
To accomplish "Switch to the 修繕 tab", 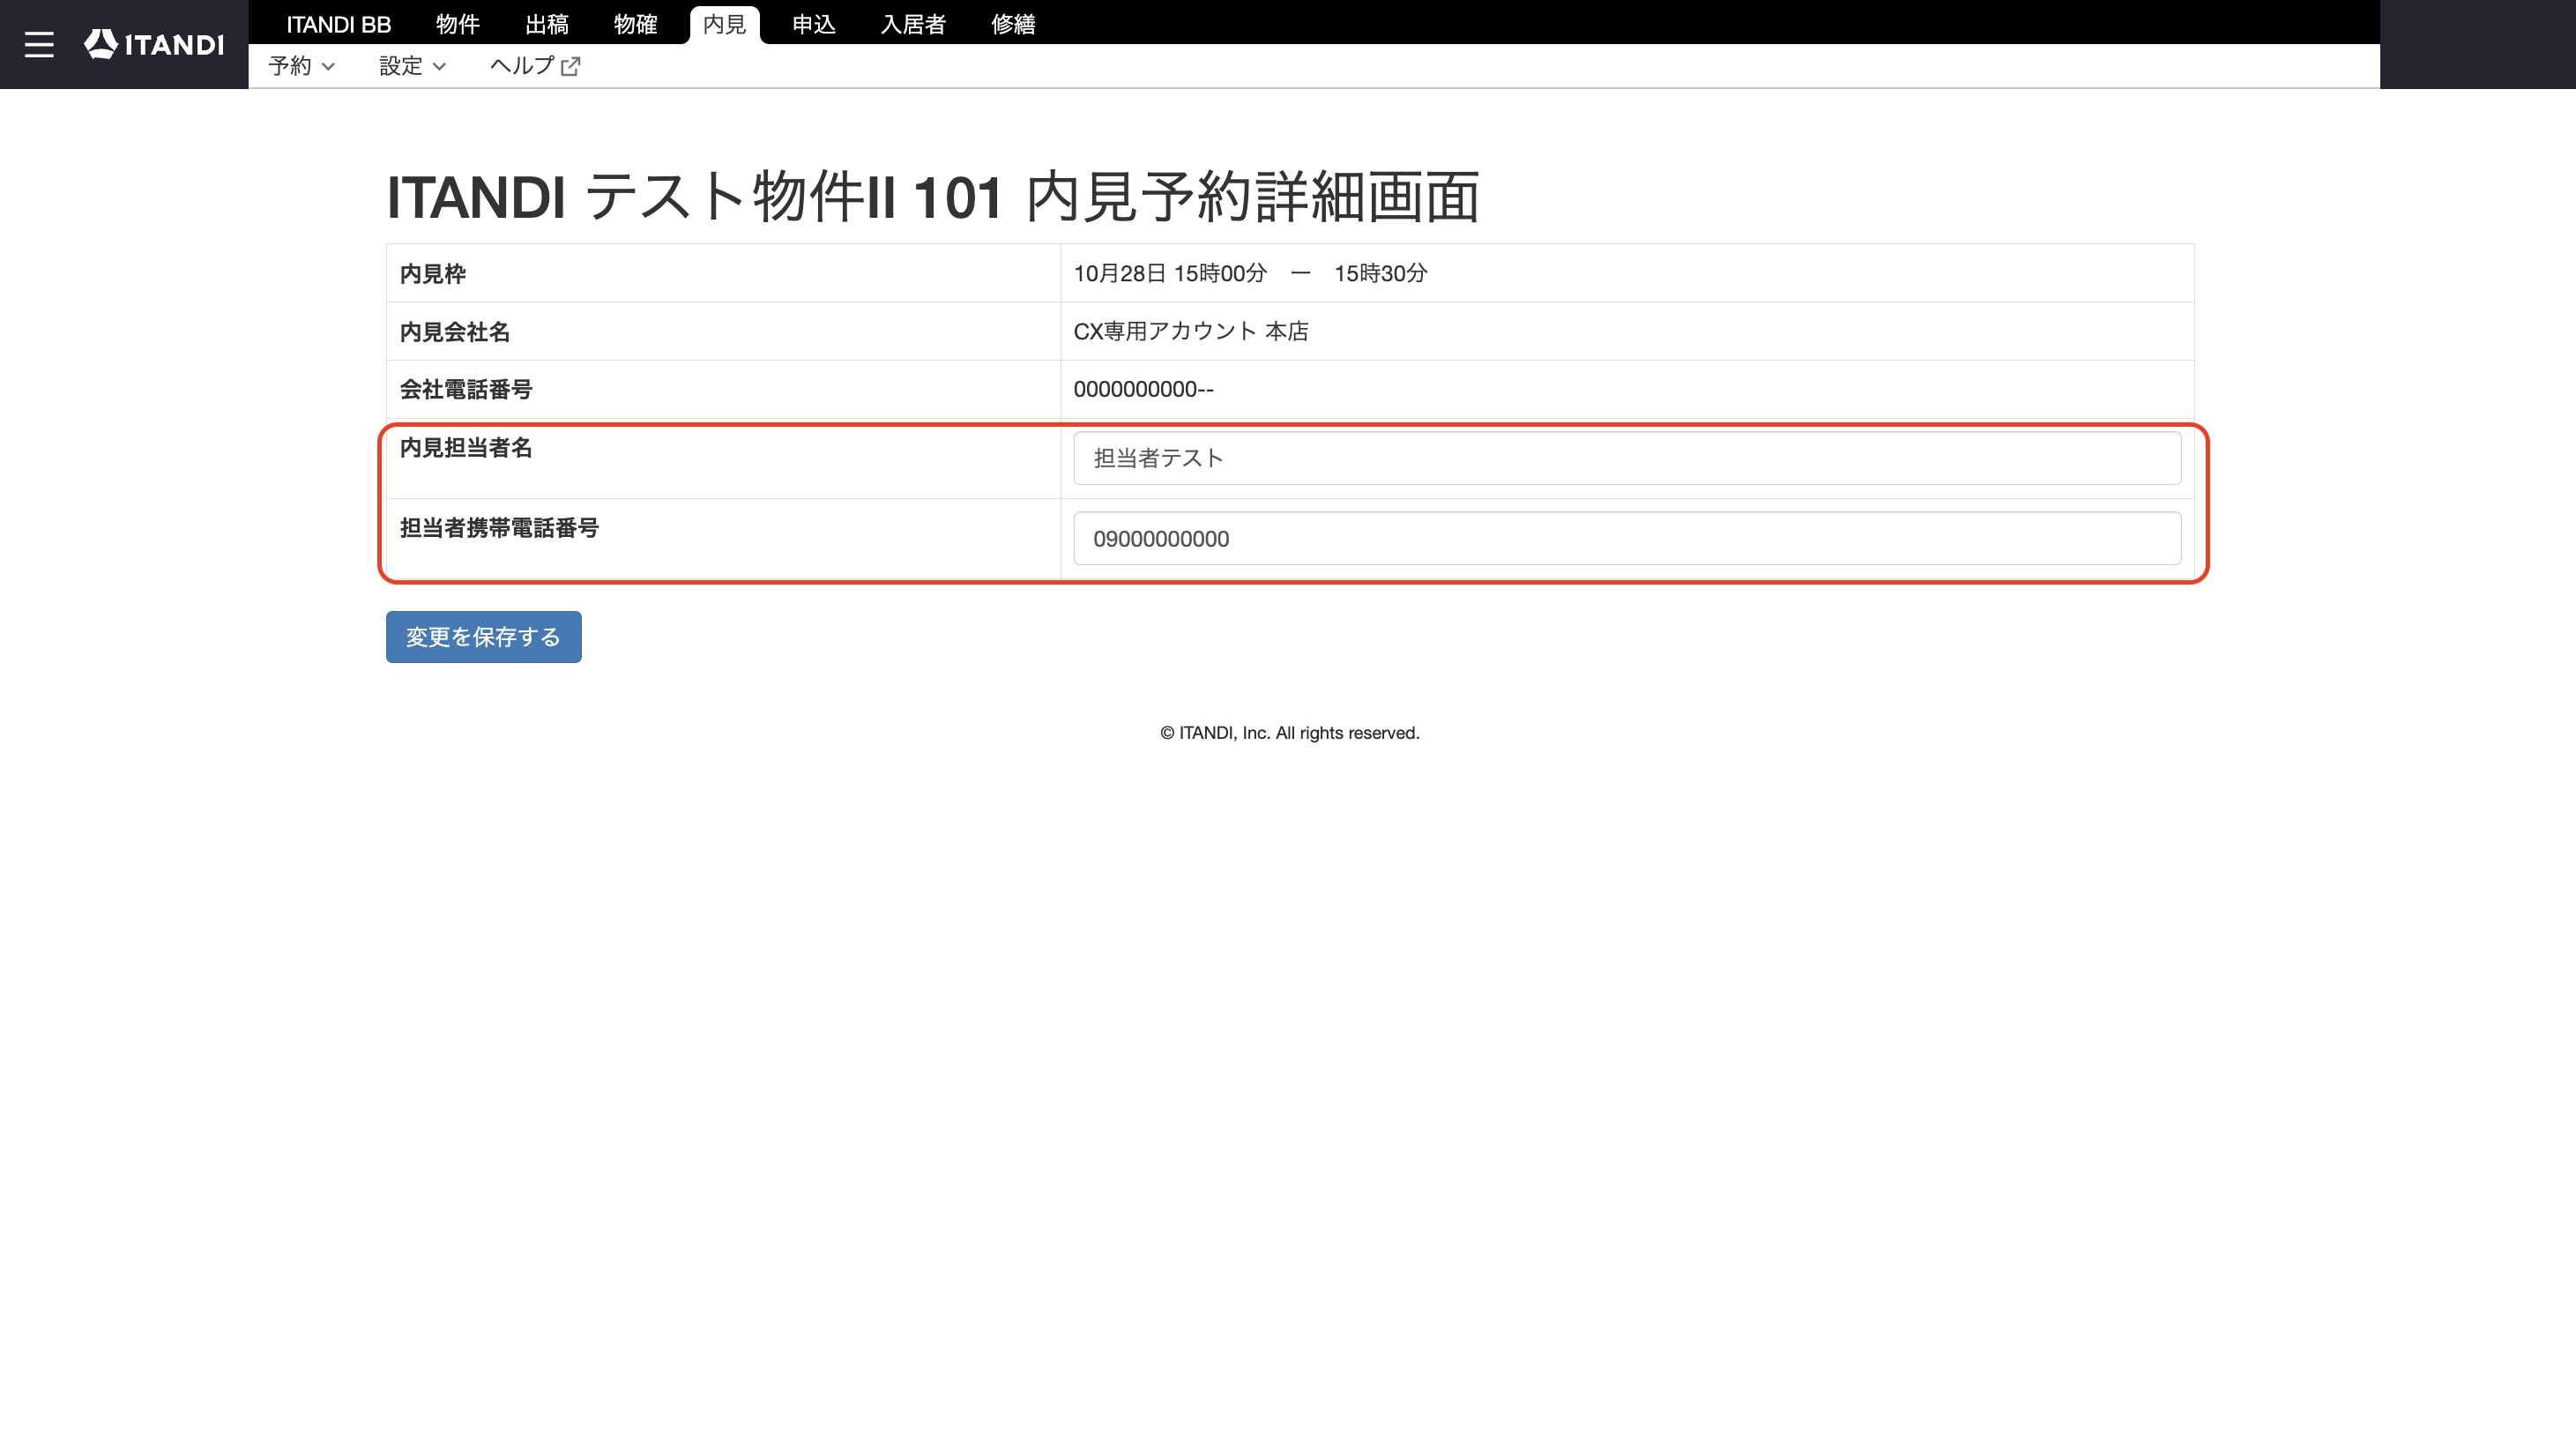I will point(1013,24).
